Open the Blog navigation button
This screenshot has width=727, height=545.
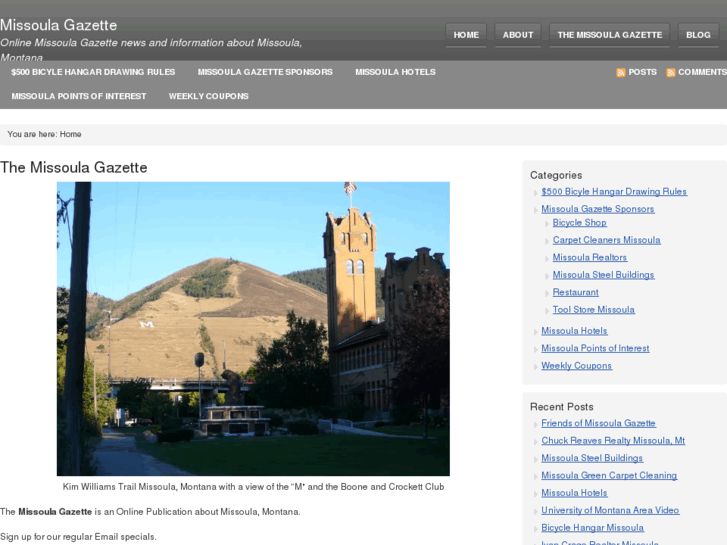tap(698, 35)
